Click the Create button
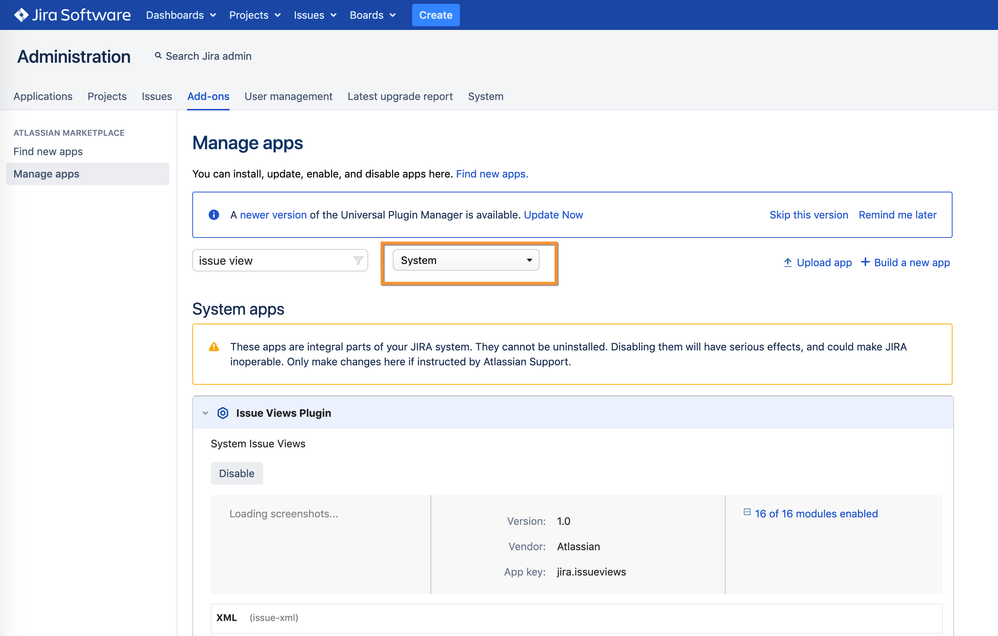Image resolution: width=998 pixels, height=636 pixels. point(435,15)
